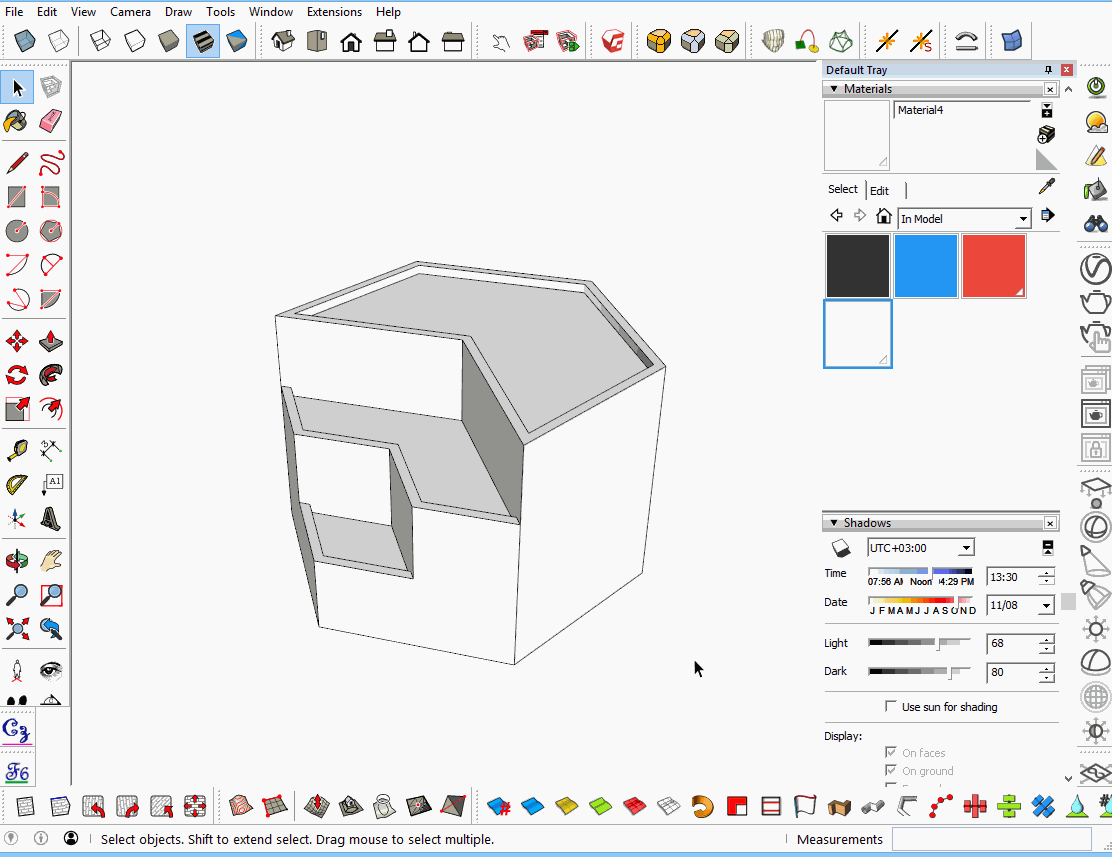The width and height of the screenshot is (1112, 857).
Task: Enable Use sun for shading
Action: 890,707
